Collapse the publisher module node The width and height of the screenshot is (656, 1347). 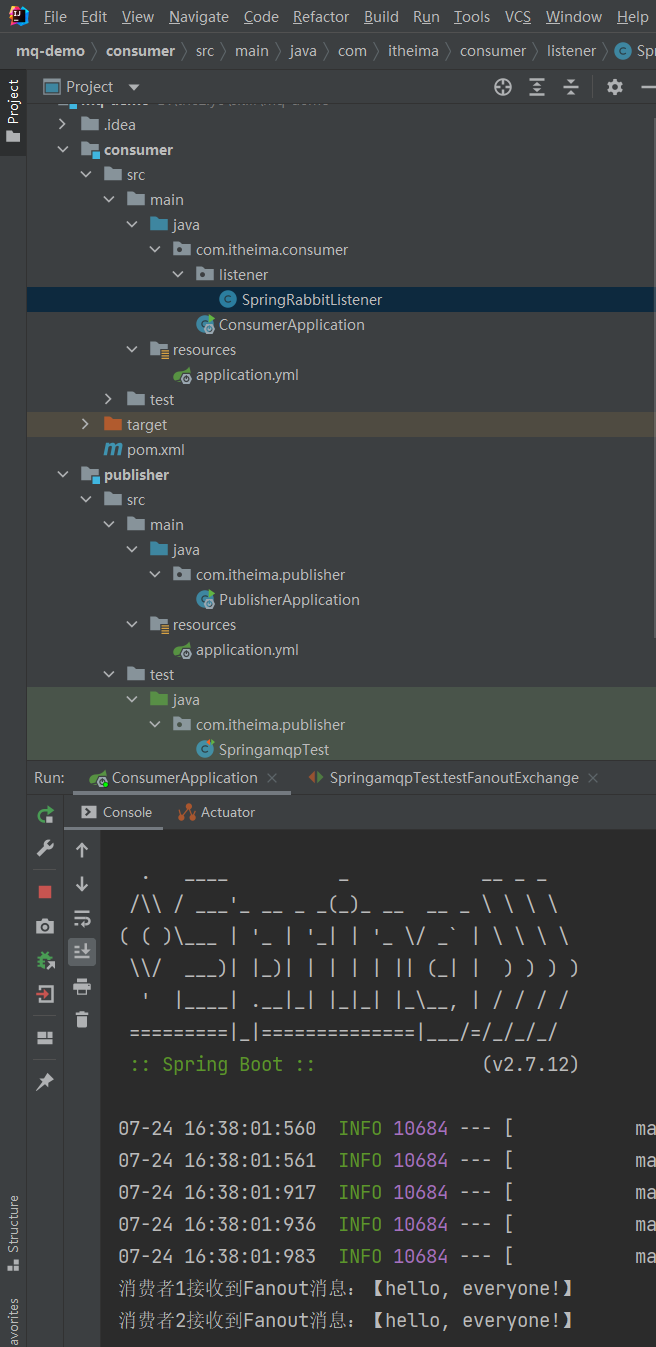(x=62, y=475)
